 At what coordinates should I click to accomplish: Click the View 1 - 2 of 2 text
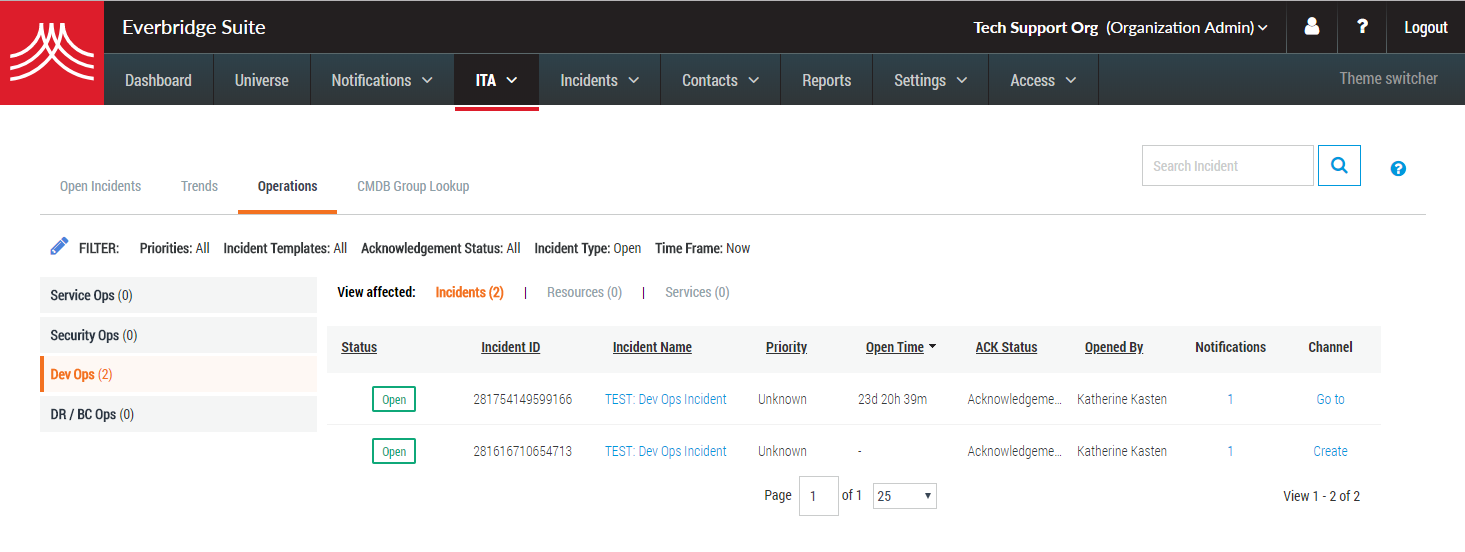tap(1321, 496)
